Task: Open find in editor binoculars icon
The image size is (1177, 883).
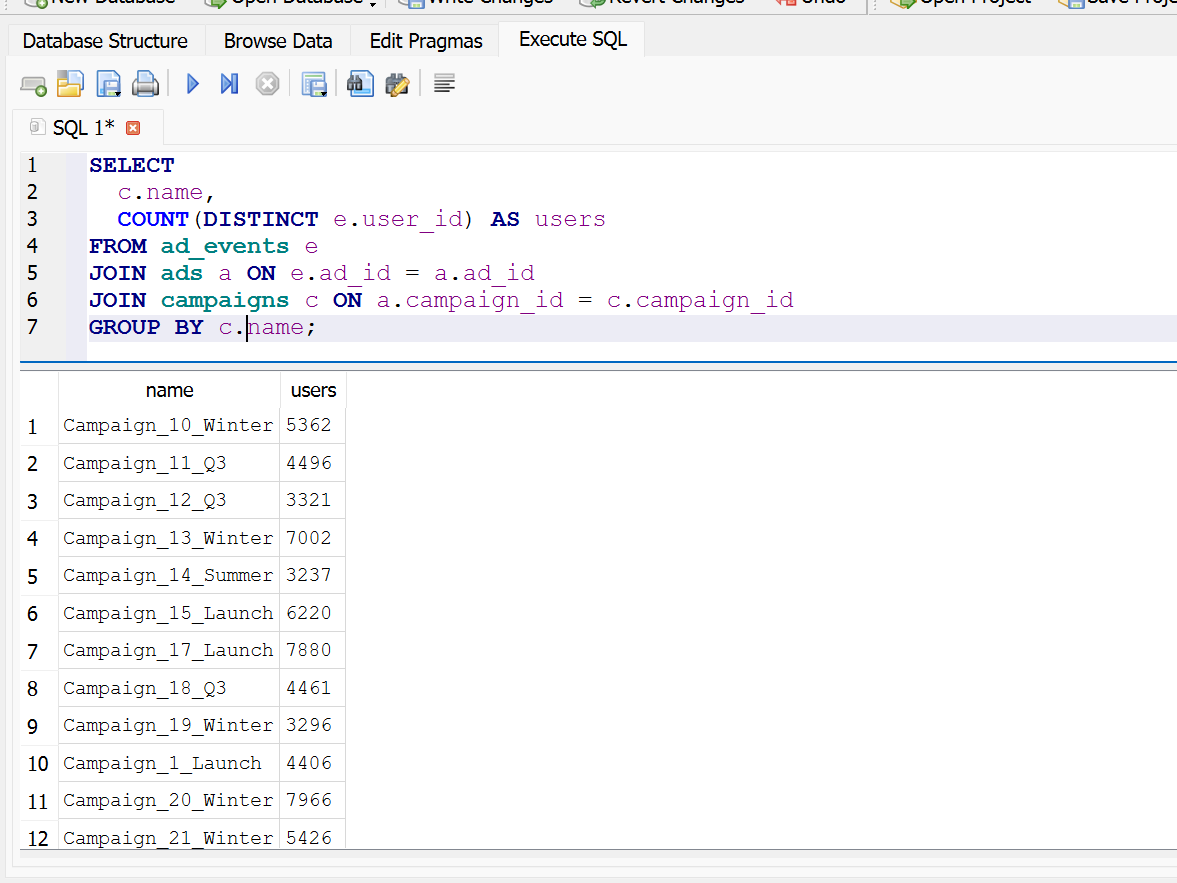Action: pyautogui.click(x=360, y=85)
